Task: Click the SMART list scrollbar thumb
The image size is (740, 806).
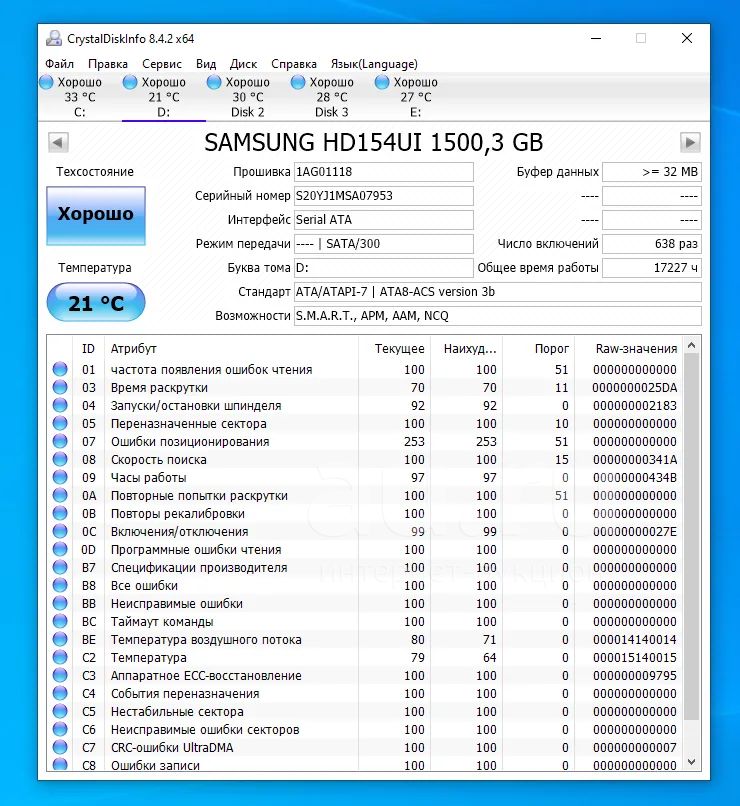Action: (692, 537)
